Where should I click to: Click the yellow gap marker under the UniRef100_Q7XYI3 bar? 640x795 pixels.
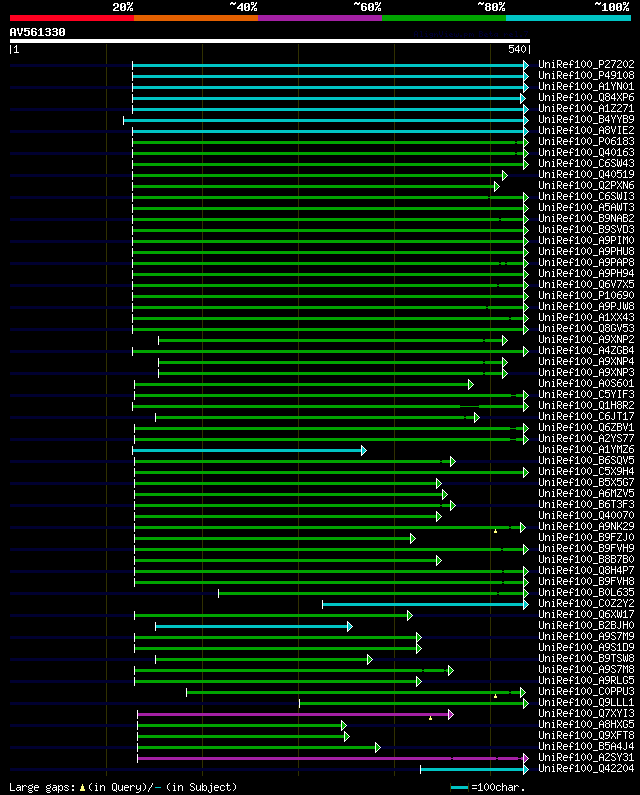[430, 718]
